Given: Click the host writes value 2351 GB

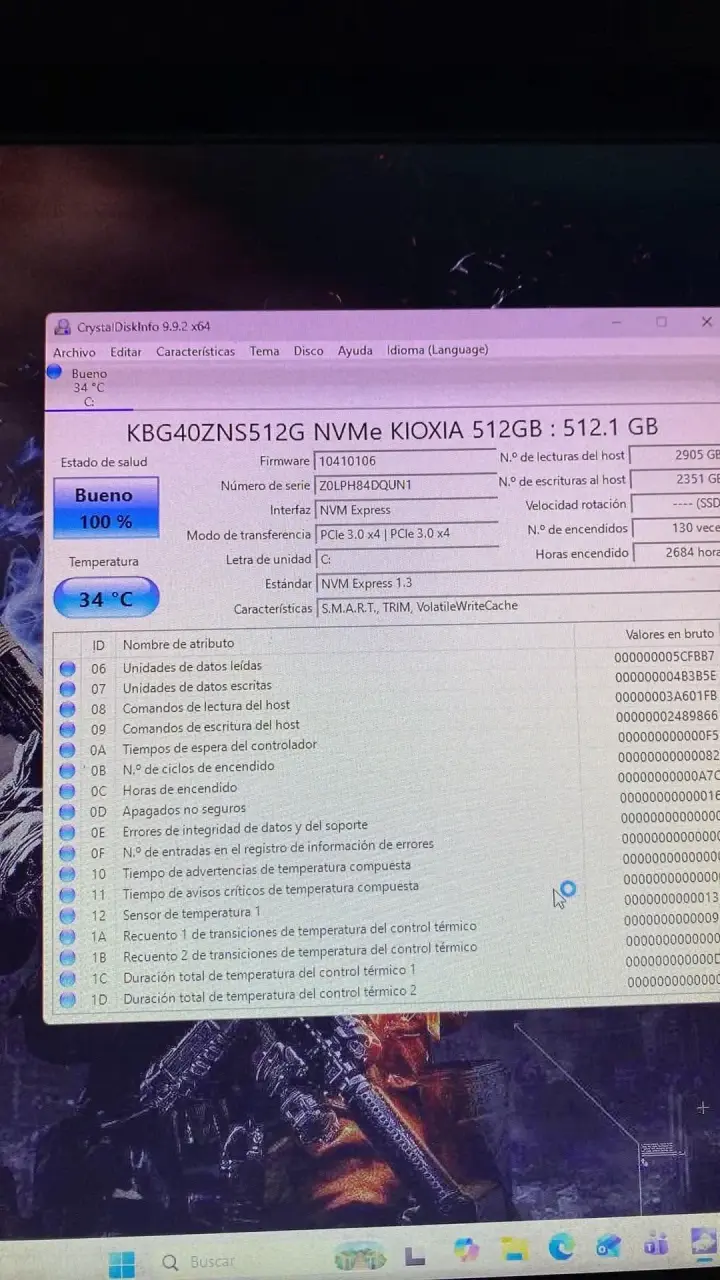Looking at the screenshot, I should pos(675,479).
